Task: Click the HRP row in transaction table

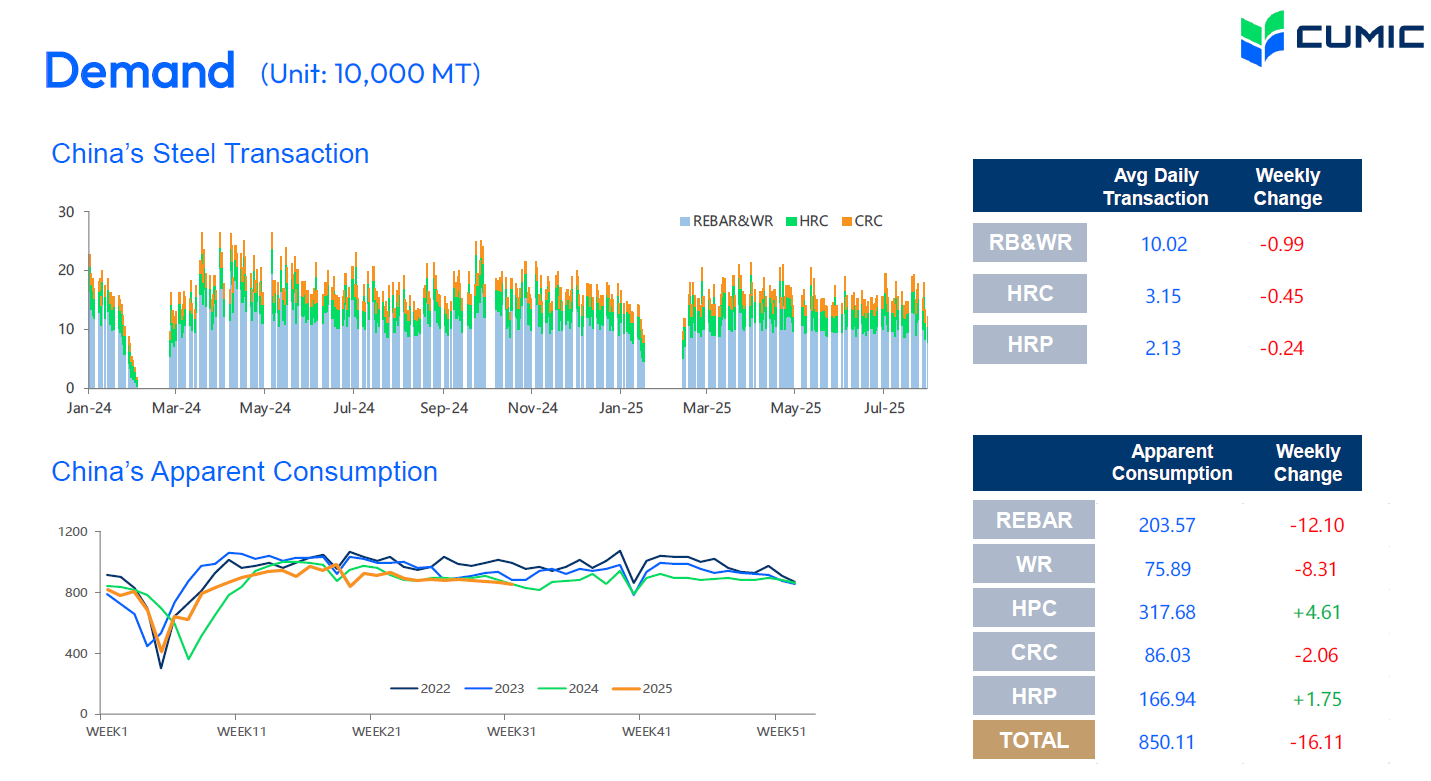Action: [x=1029, y=344]
